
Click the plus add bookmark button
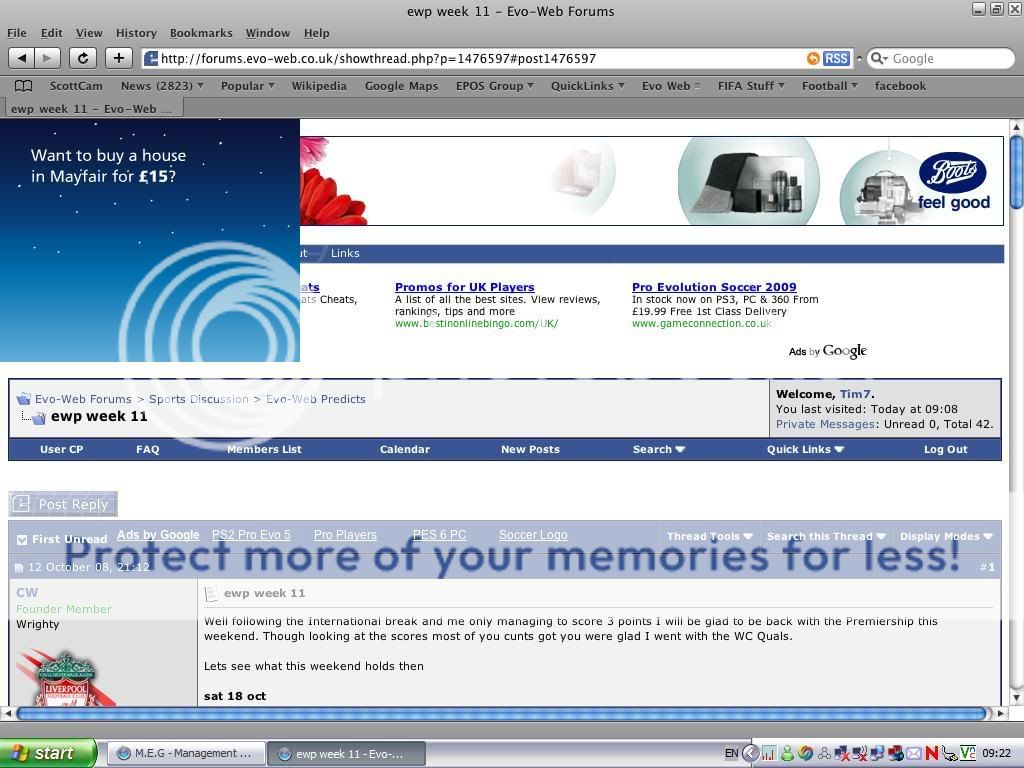coord(119,58)
